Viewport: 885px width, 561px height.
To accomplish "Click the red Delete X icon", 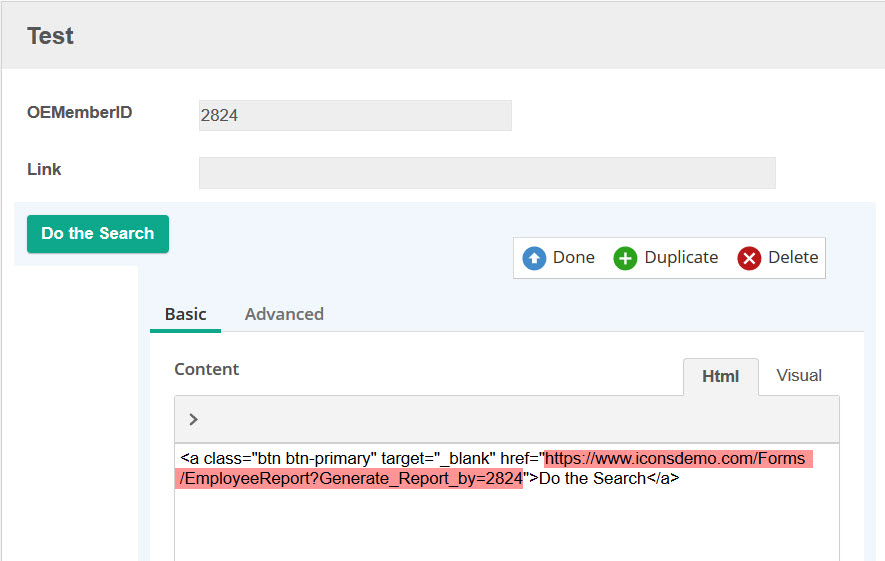I will pyautogui.click(x=749, y=258).
